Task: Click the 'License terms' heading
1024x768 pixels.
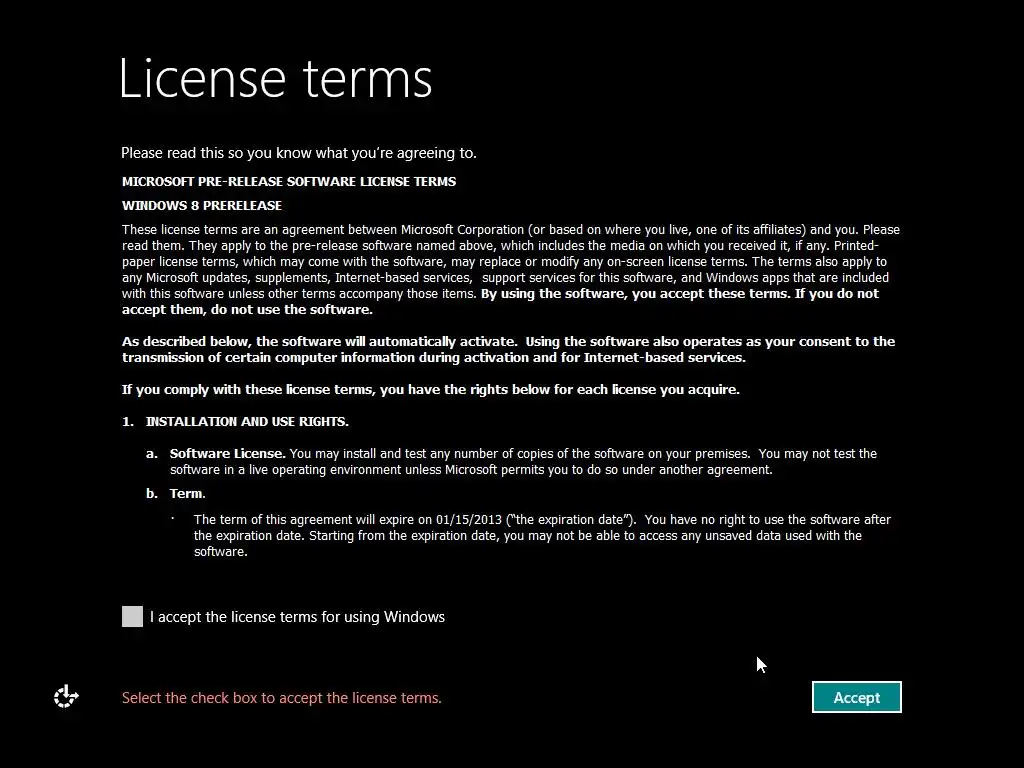Action: [275, 78]
